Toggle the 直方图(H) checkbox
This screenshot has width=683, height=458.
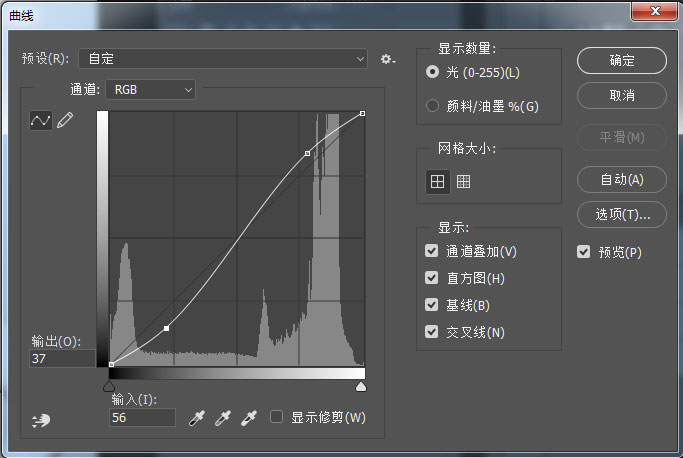click(x=431, y=278)
